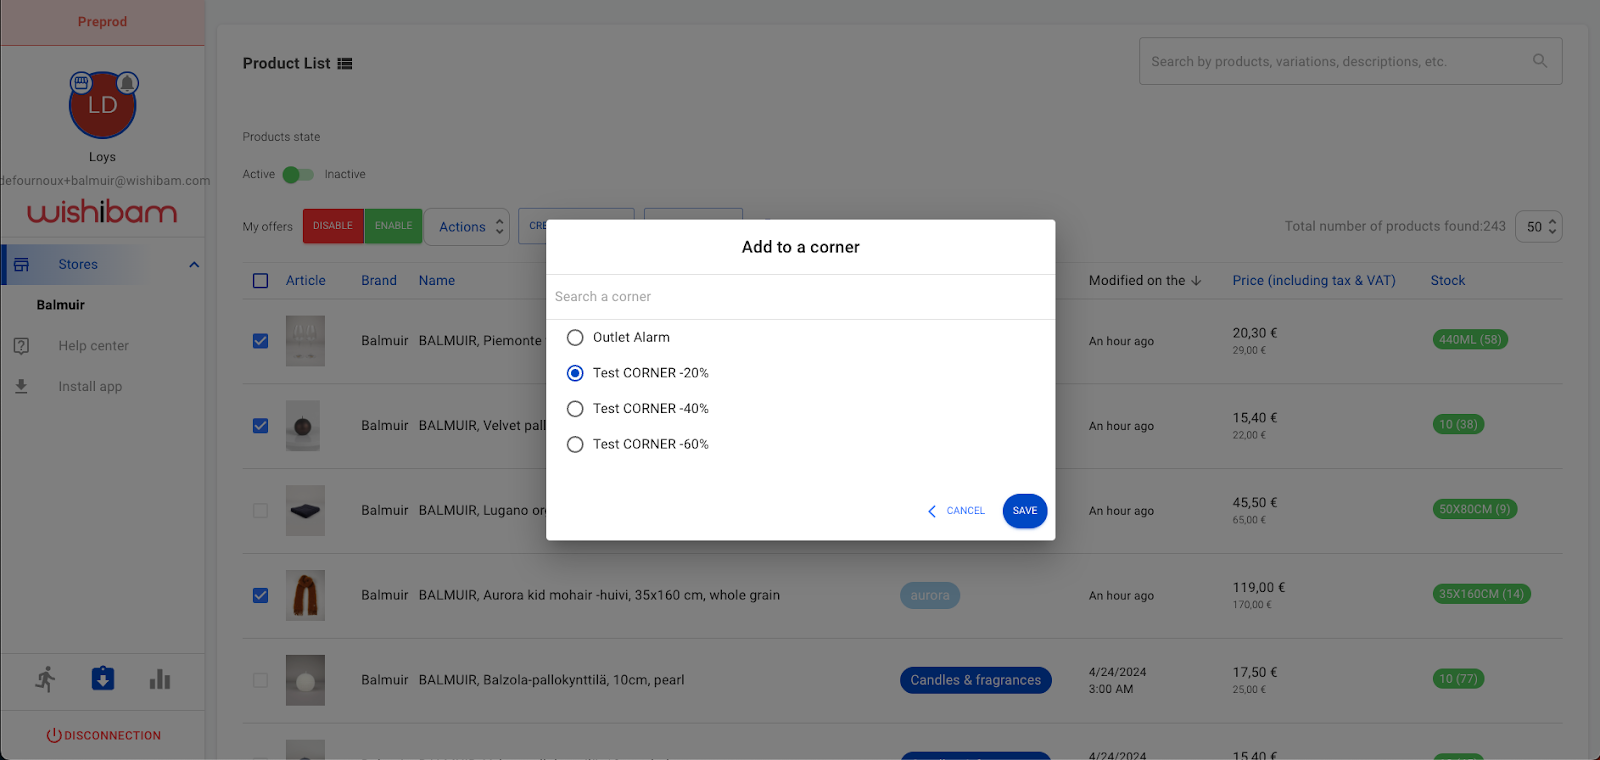Open the Balzola candle thumbnail
The width and height of the screenshot is (1600, 760).
pos(305,681)
